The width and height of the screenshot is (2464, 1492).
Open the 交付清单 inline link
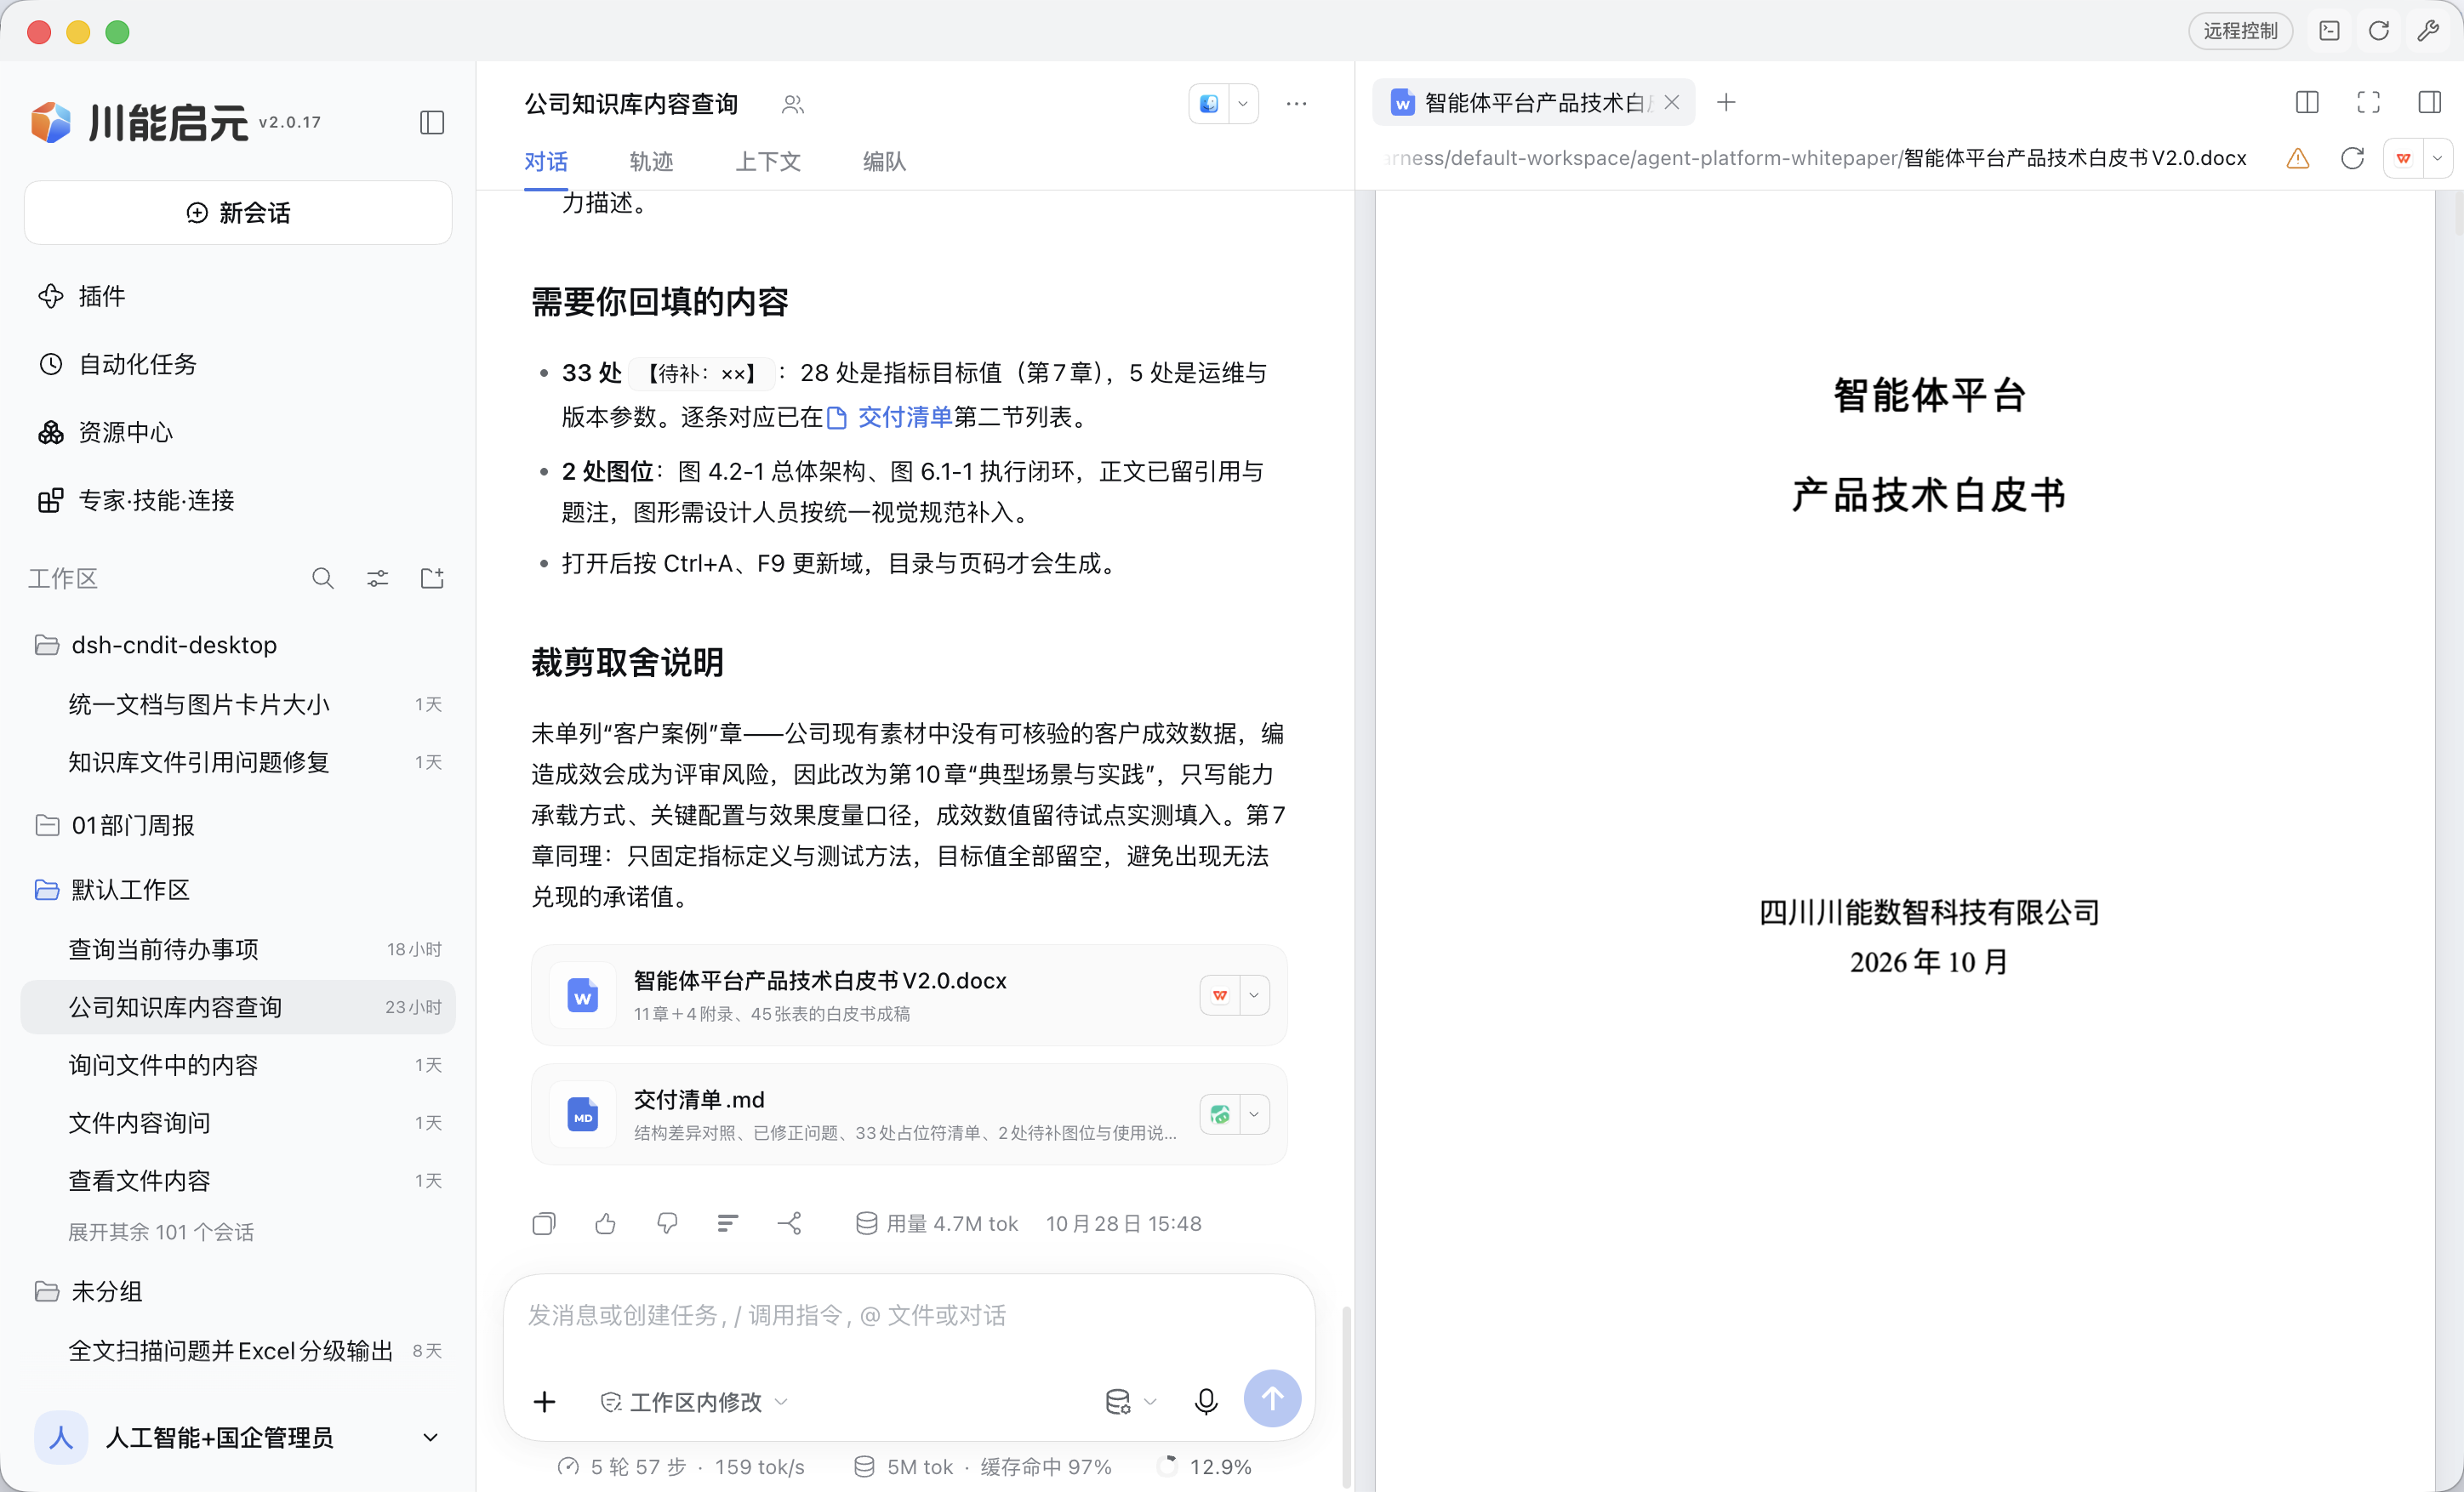(891, 417)
